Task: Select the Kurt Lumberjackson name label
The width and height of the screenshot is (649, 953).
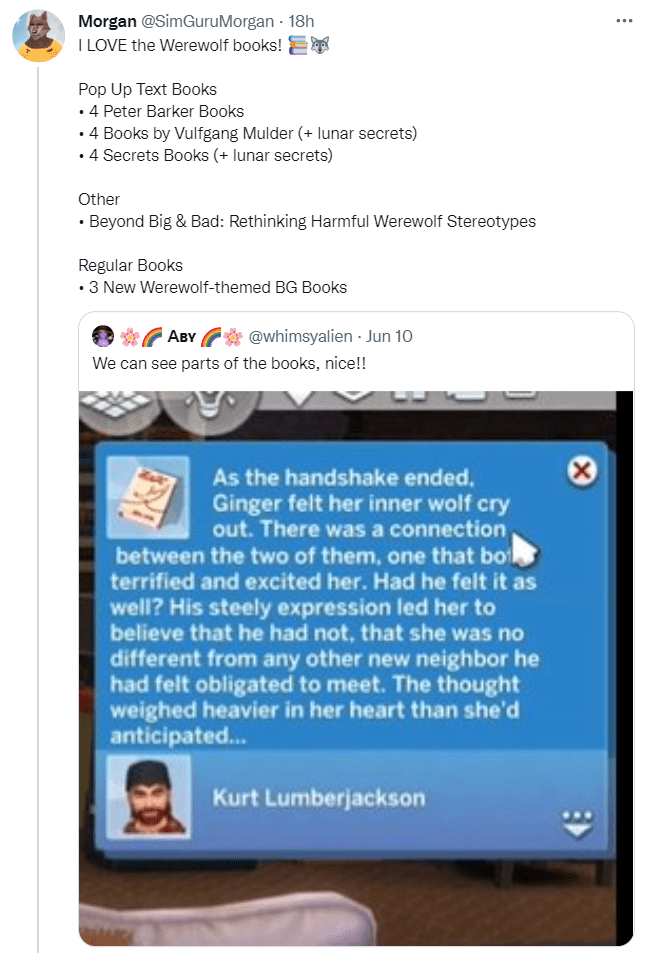Action: (x=318, y=797)
